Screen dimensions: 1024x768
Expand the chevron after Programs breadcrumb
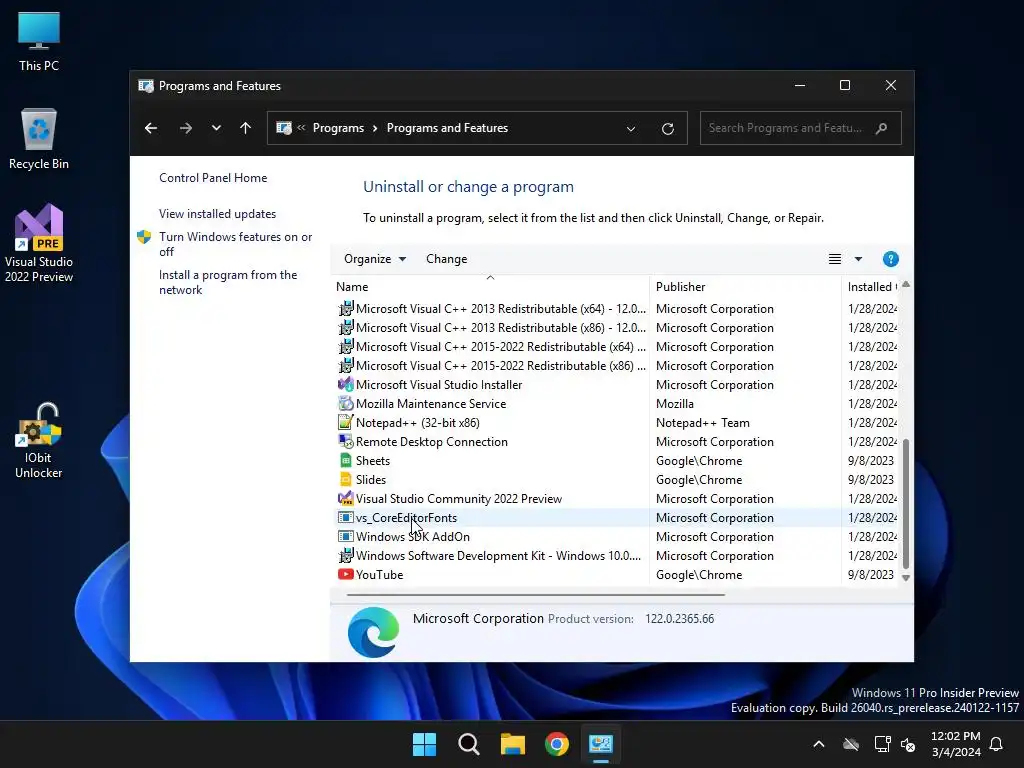pyautogui.click(x=375, y=128)
